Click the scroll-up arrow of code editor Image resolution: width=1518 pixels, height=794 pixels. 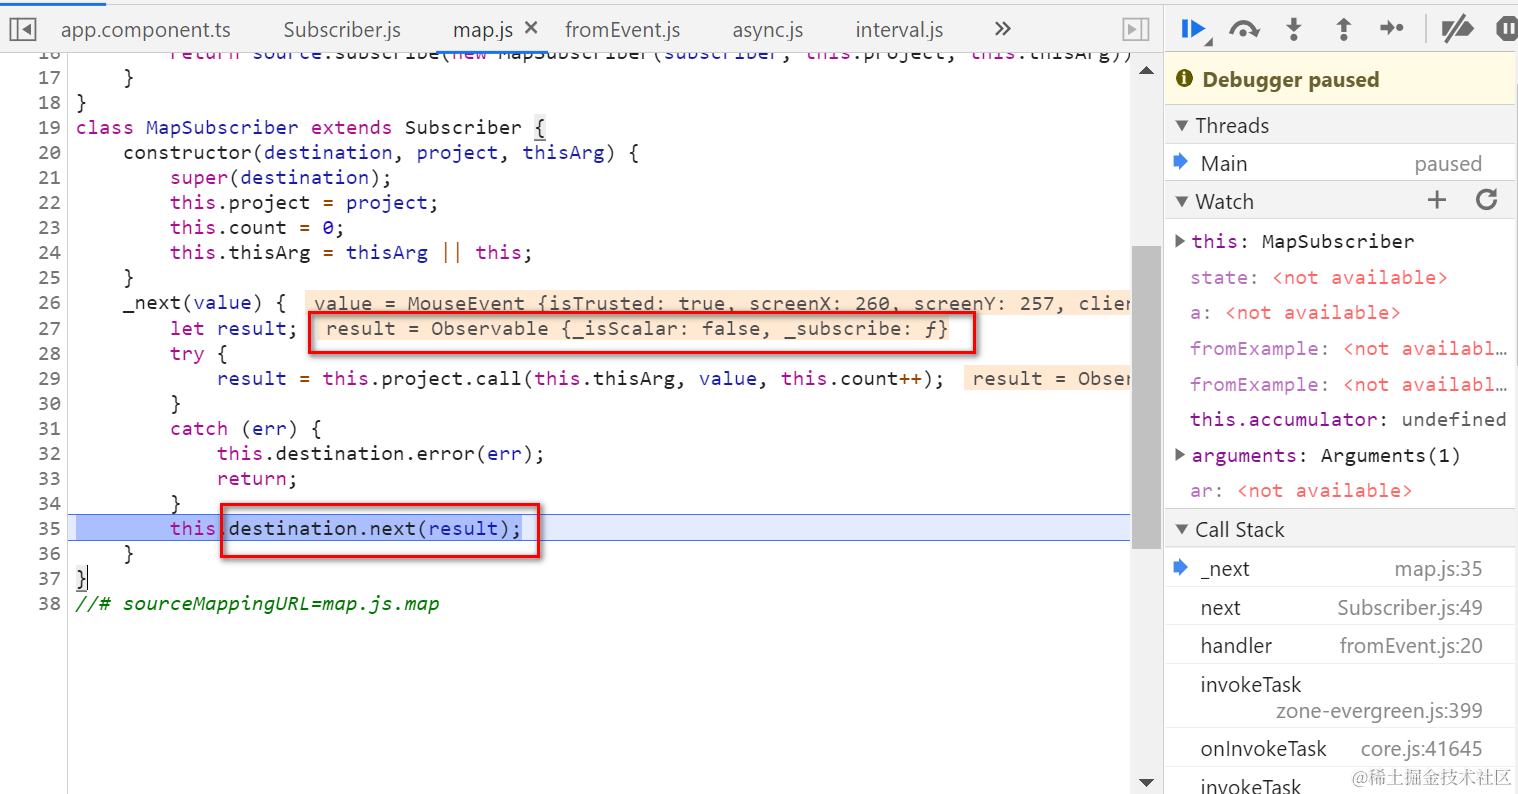click(1146, 69)
